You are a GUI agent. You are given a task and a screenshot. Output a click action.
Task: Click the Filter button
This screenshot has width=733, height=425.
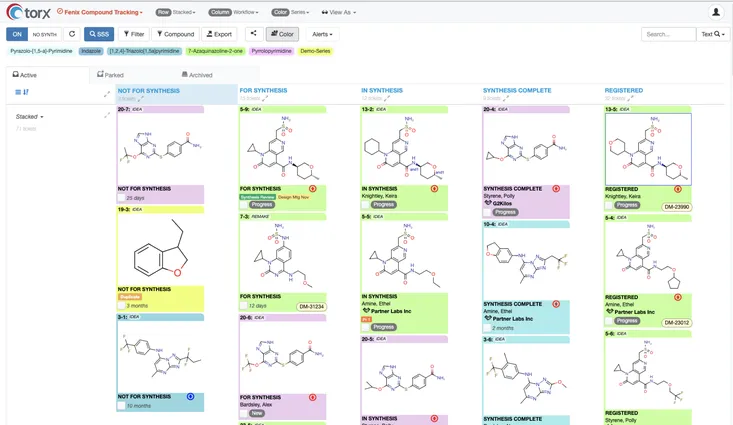[x=134, y=34]
